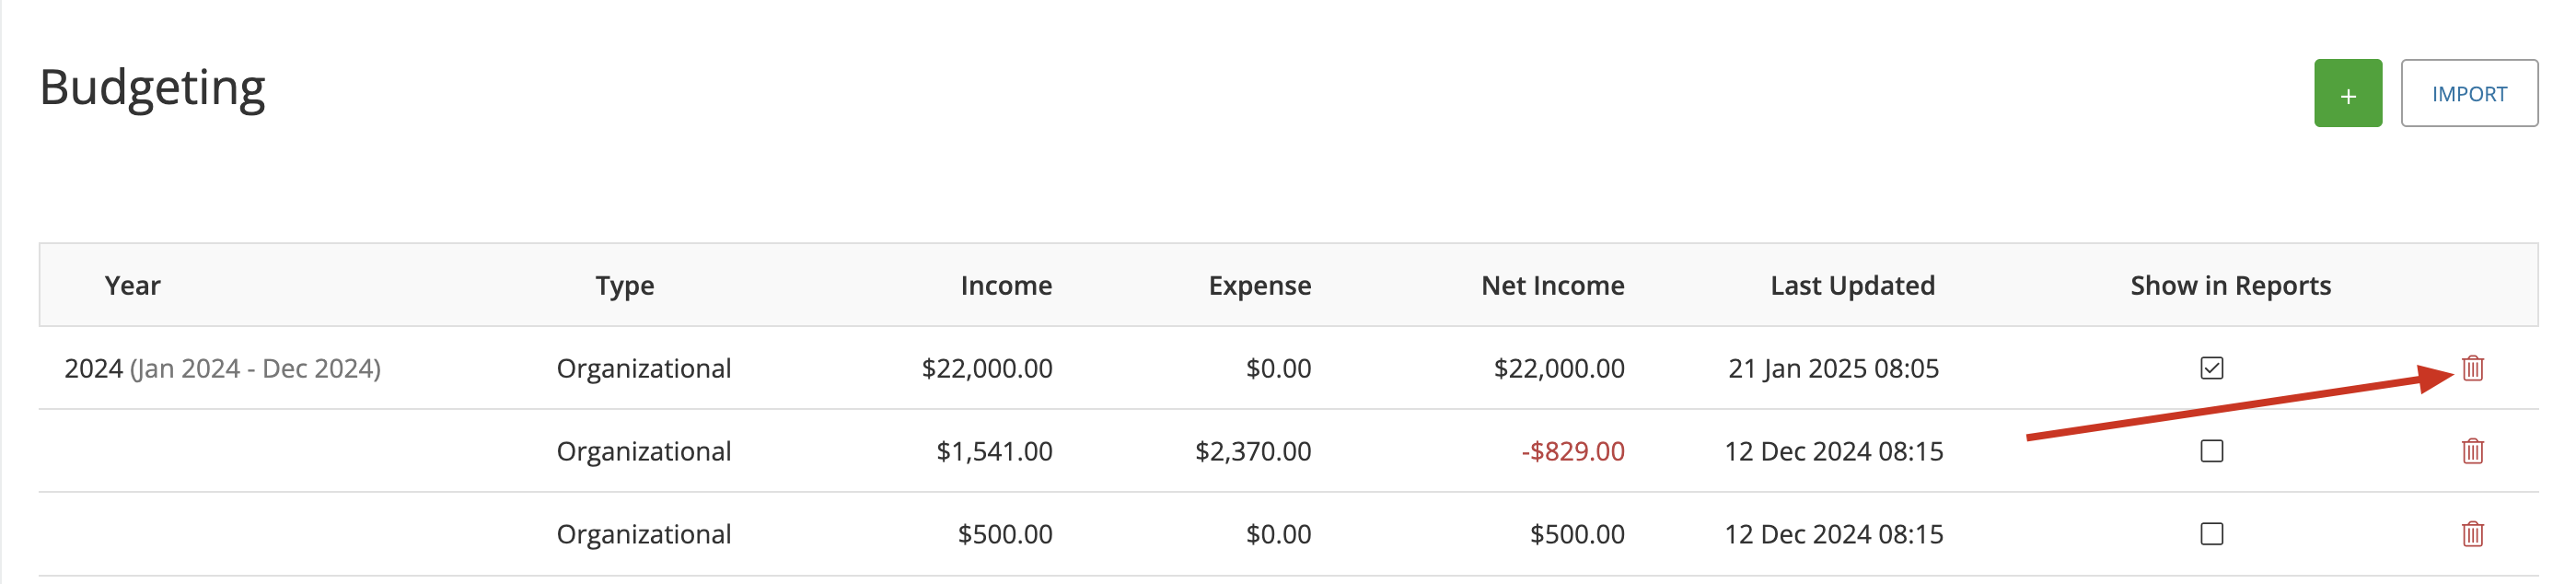Click the Expense column header
2576x584 pixels.
[1259, 286]
